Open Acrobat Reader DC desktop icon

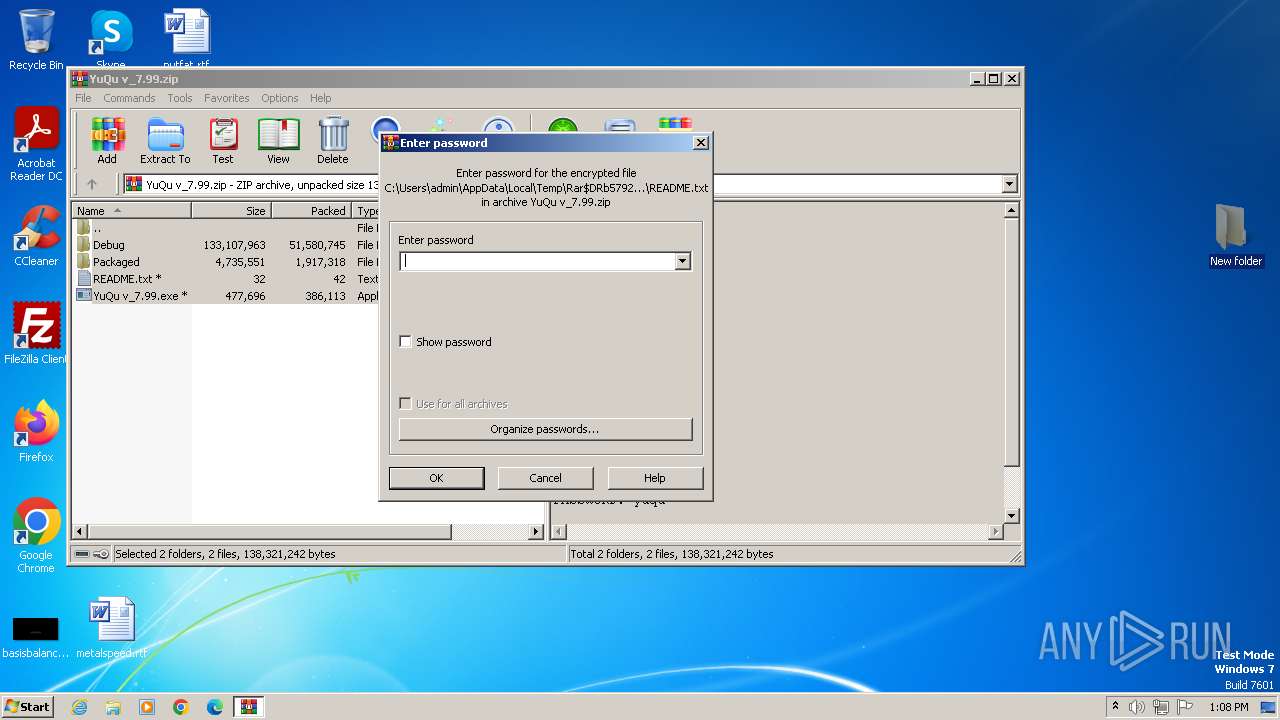[36, 145]
